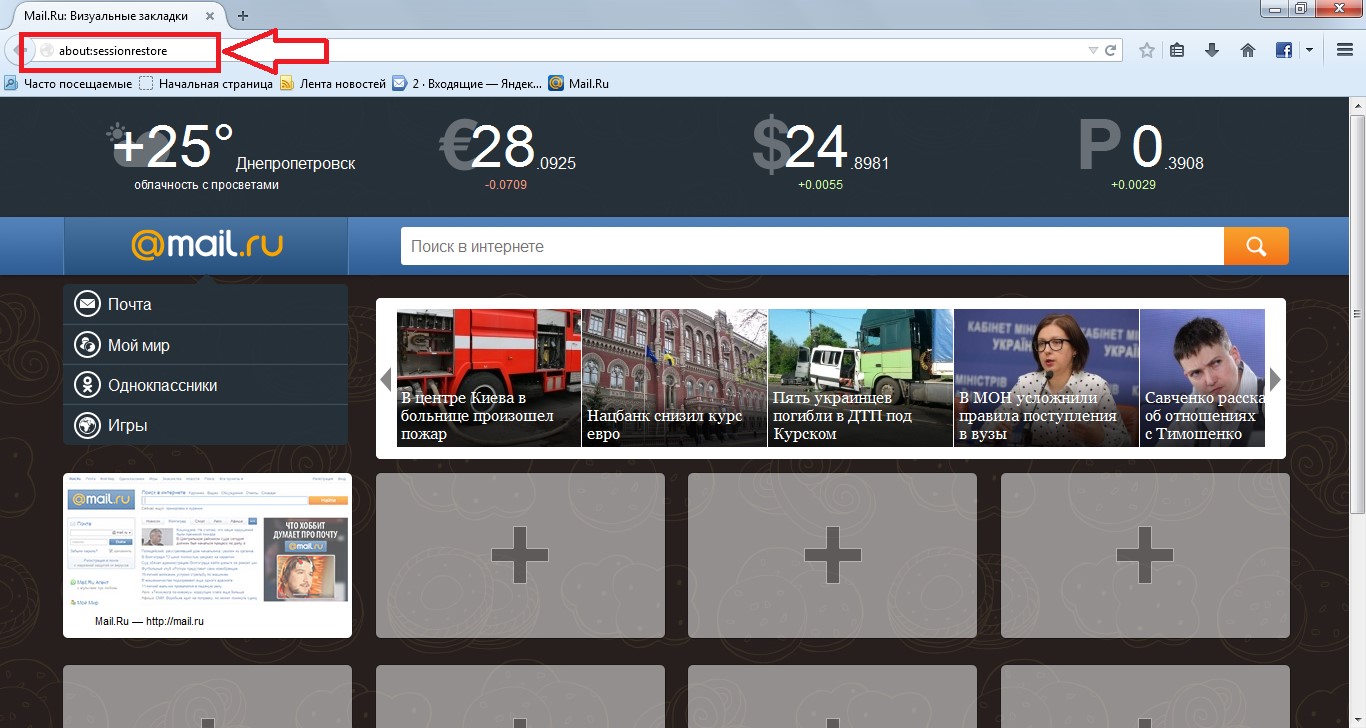The image size is (1366, 728).
Task: Expand the address bar history dropdown
Action: 1092,50
